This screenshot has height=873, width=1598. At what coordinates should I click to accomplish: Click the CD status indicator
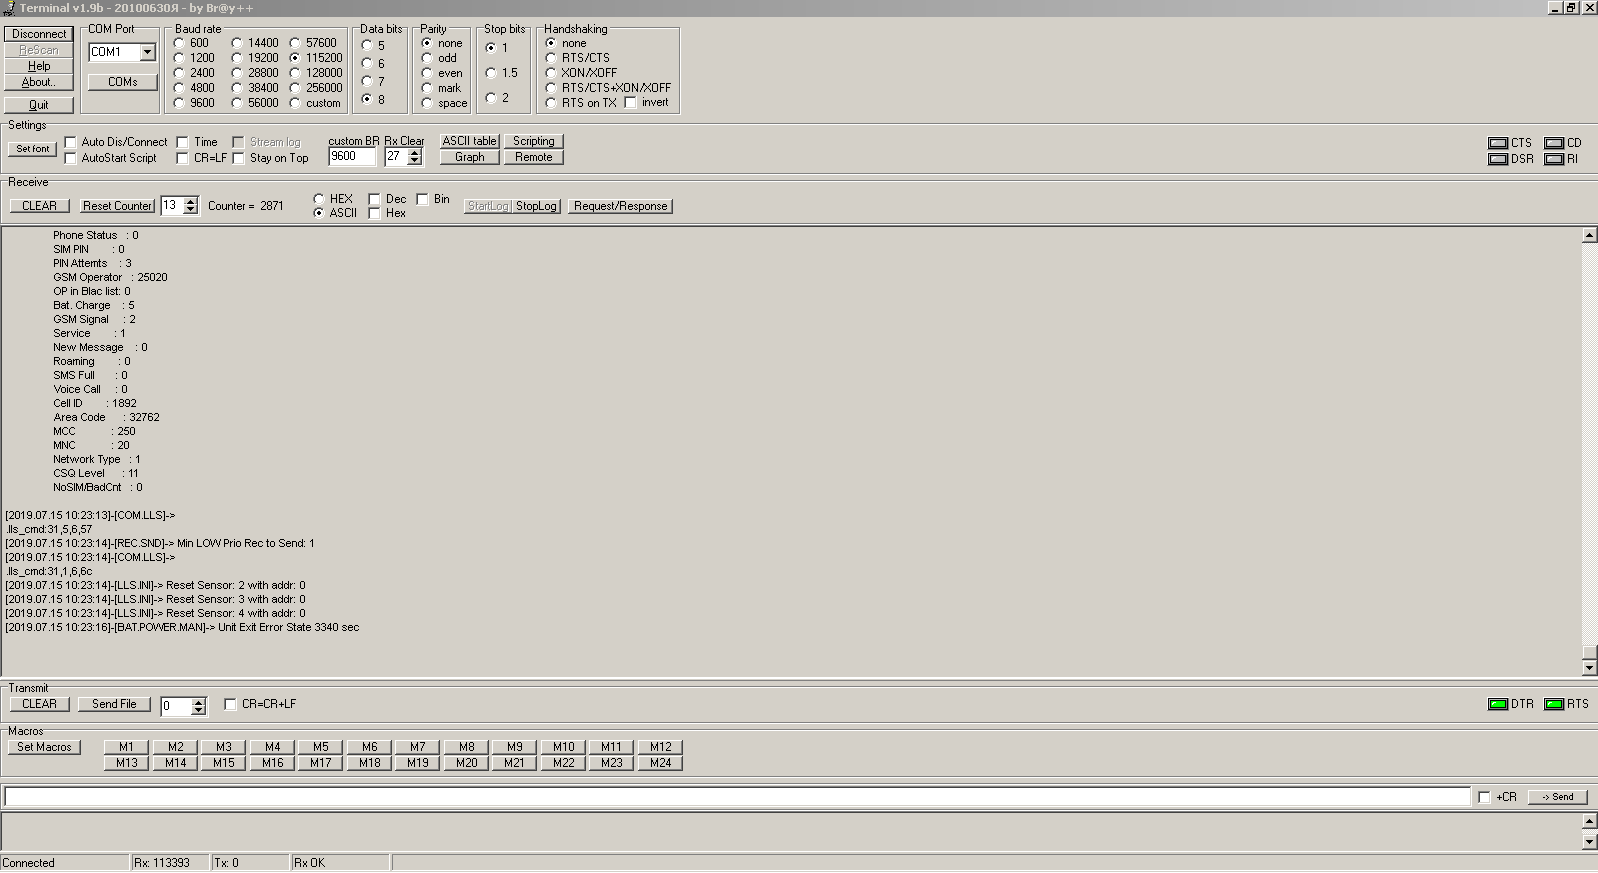coord(1553,143)
